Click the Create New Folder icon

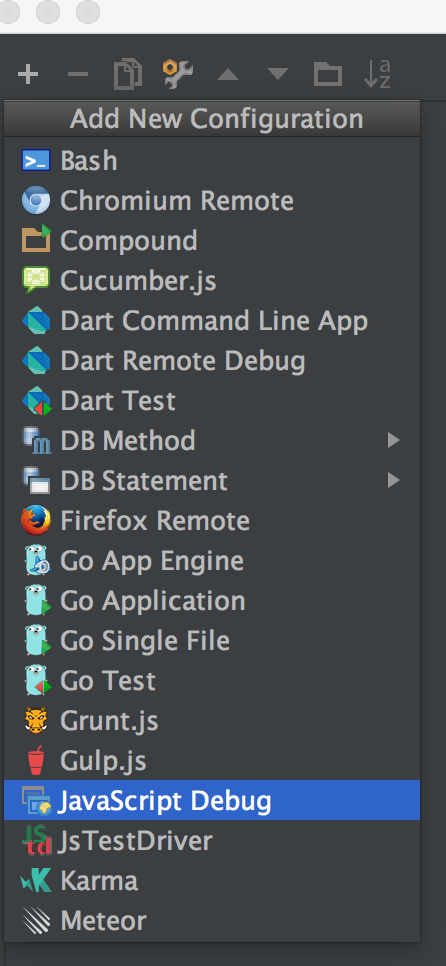pos(327,75)
